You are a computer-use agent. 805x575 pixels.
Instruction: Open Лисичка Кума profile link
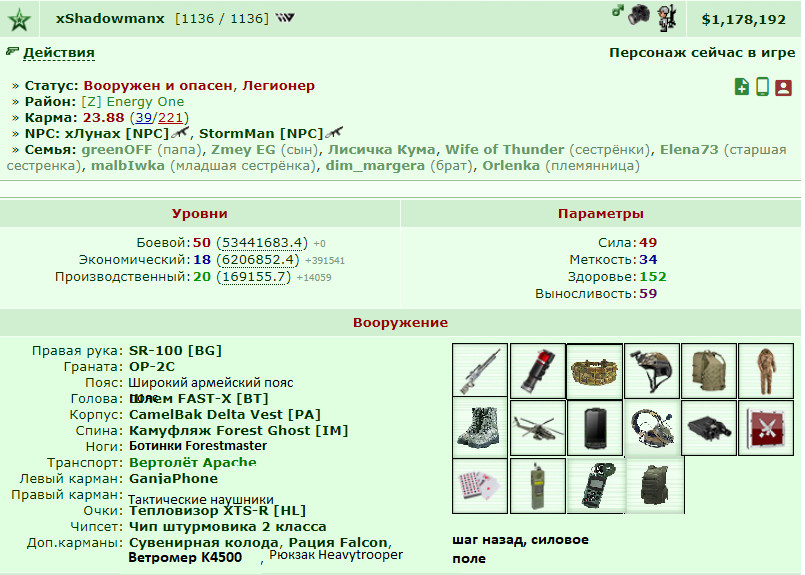click(x=381, y=149)
